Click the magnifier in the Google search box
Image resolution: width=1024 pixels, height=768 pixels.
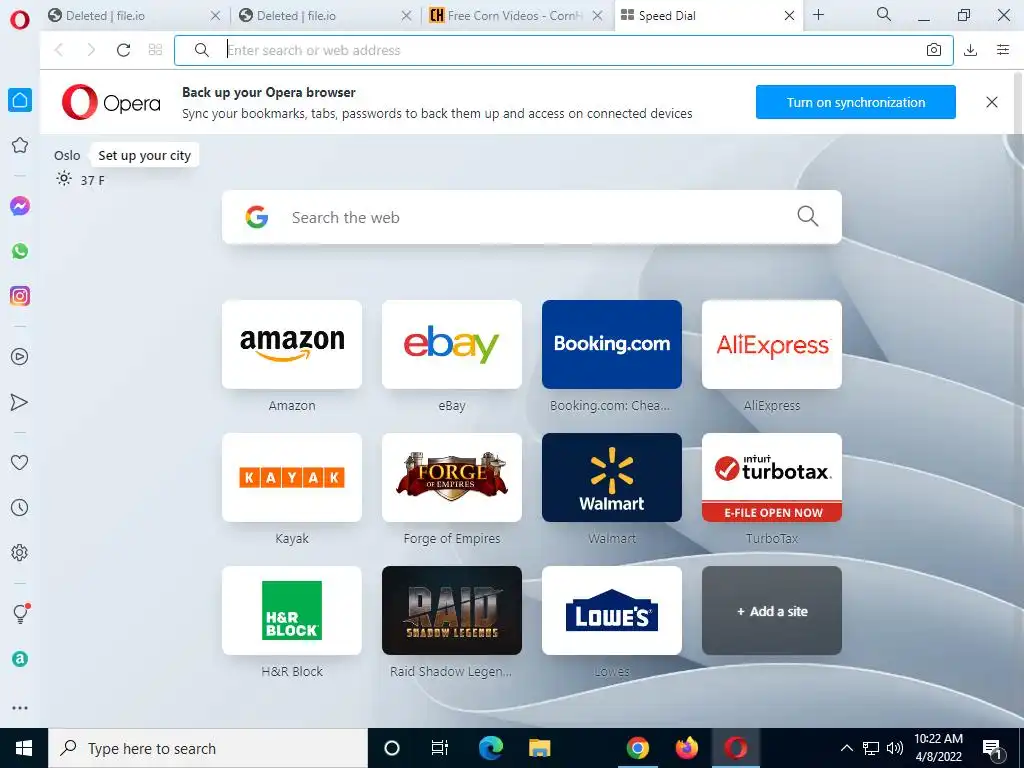coord(808,216)
